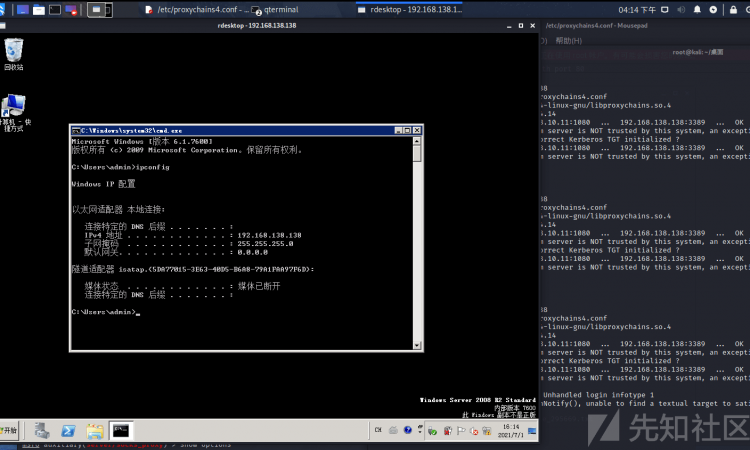This screenshot has height=450, width=750.
Task: Click the blue help tray icon
Action: tap(408, 430)
